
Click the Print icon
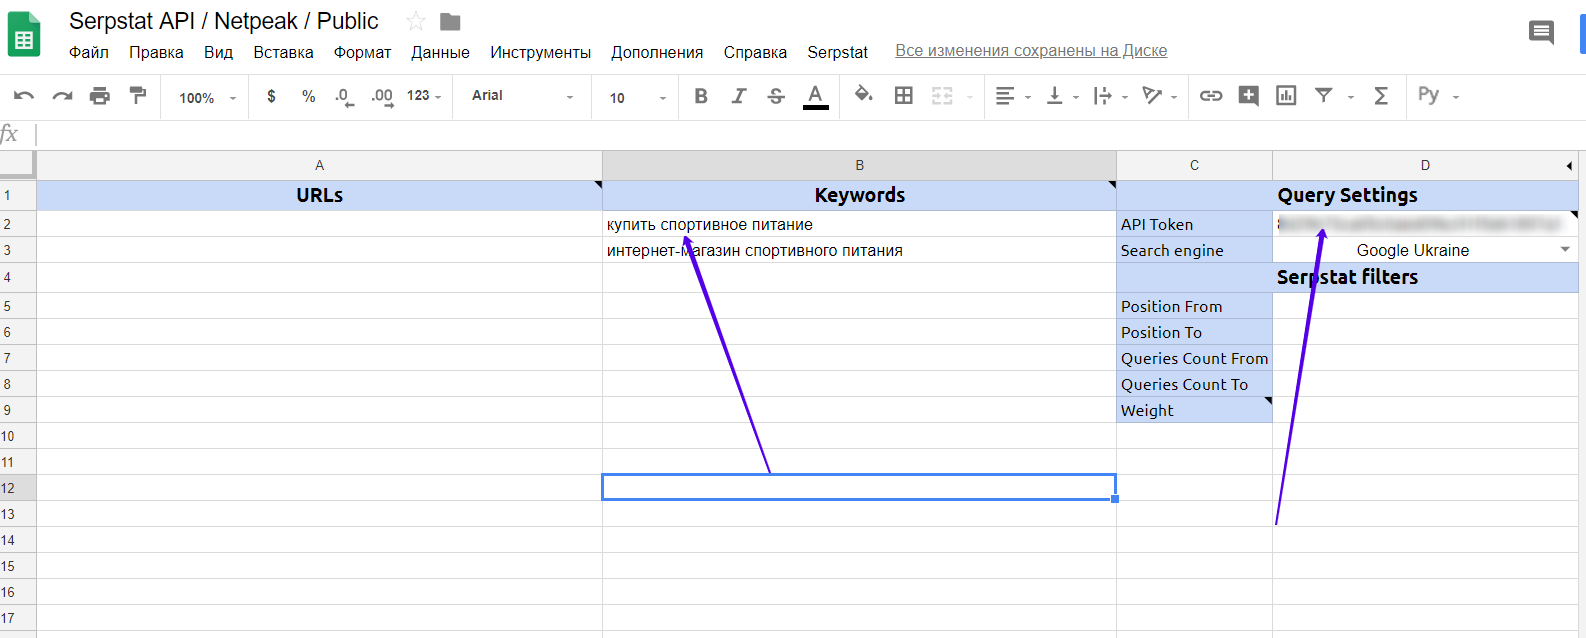tap(100, 96)
